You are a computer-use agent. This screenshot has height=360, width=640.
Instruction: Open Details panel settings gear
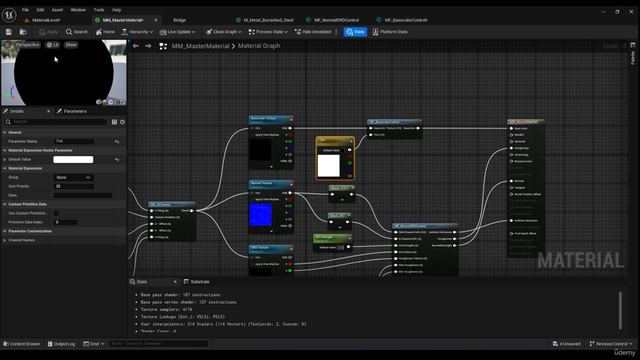(x=122, y=122)
